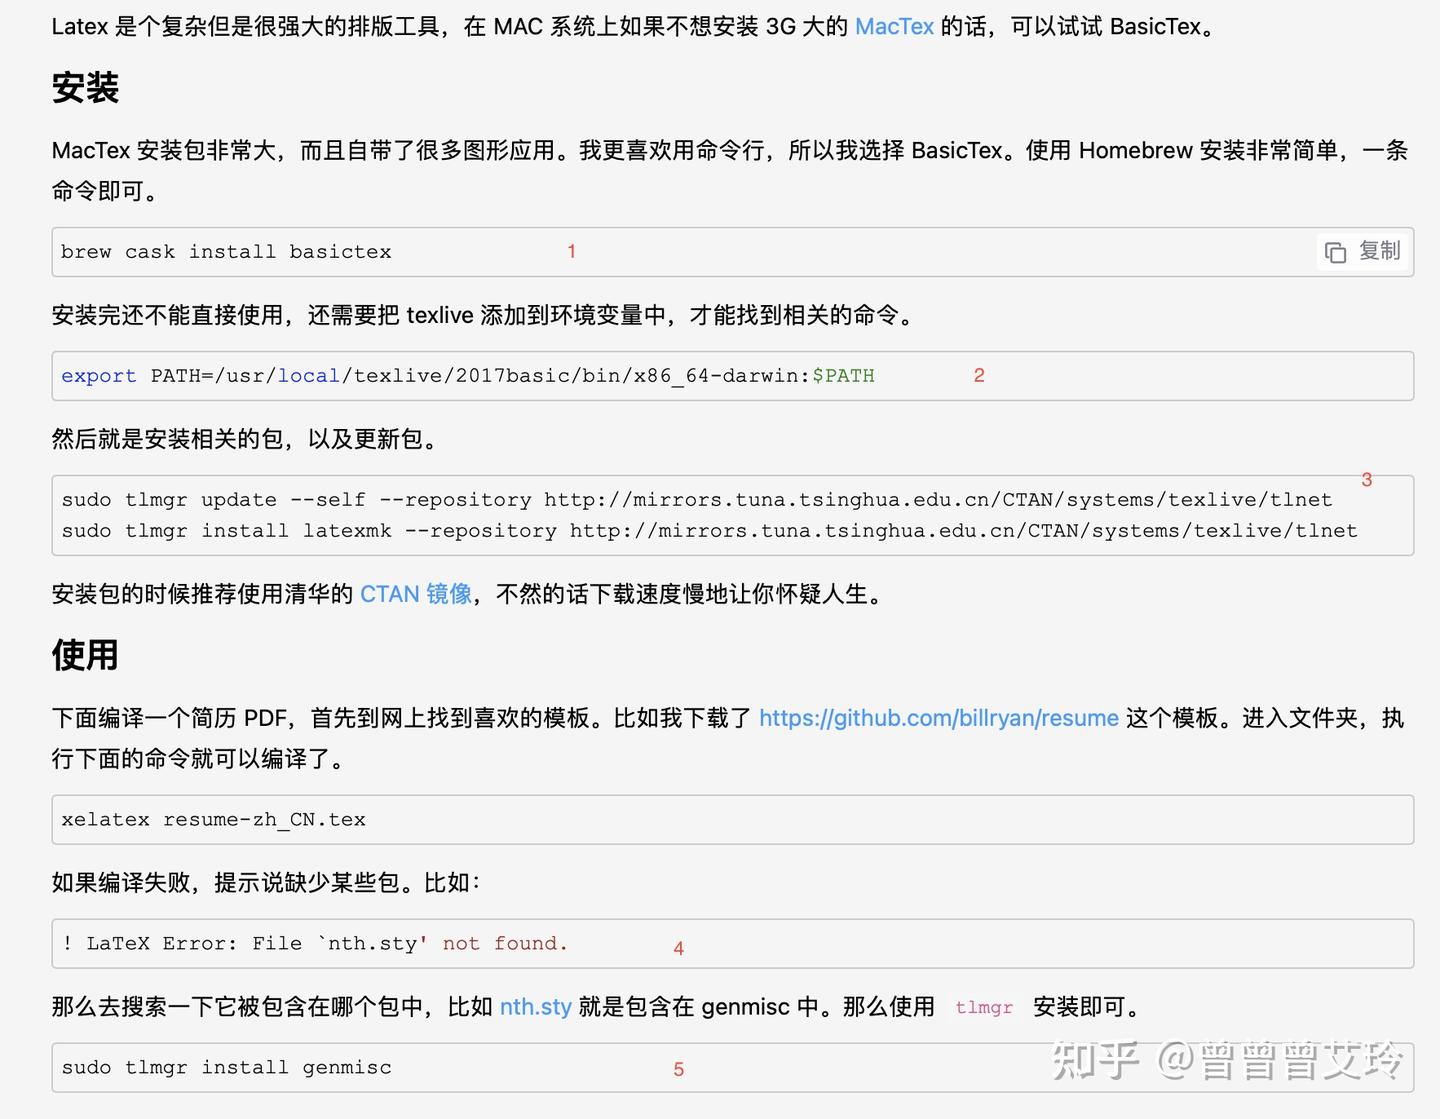Click the 'brew cask install basictex' command
The width and height of the screenshot is (1440, 1119).
(226, 252)
